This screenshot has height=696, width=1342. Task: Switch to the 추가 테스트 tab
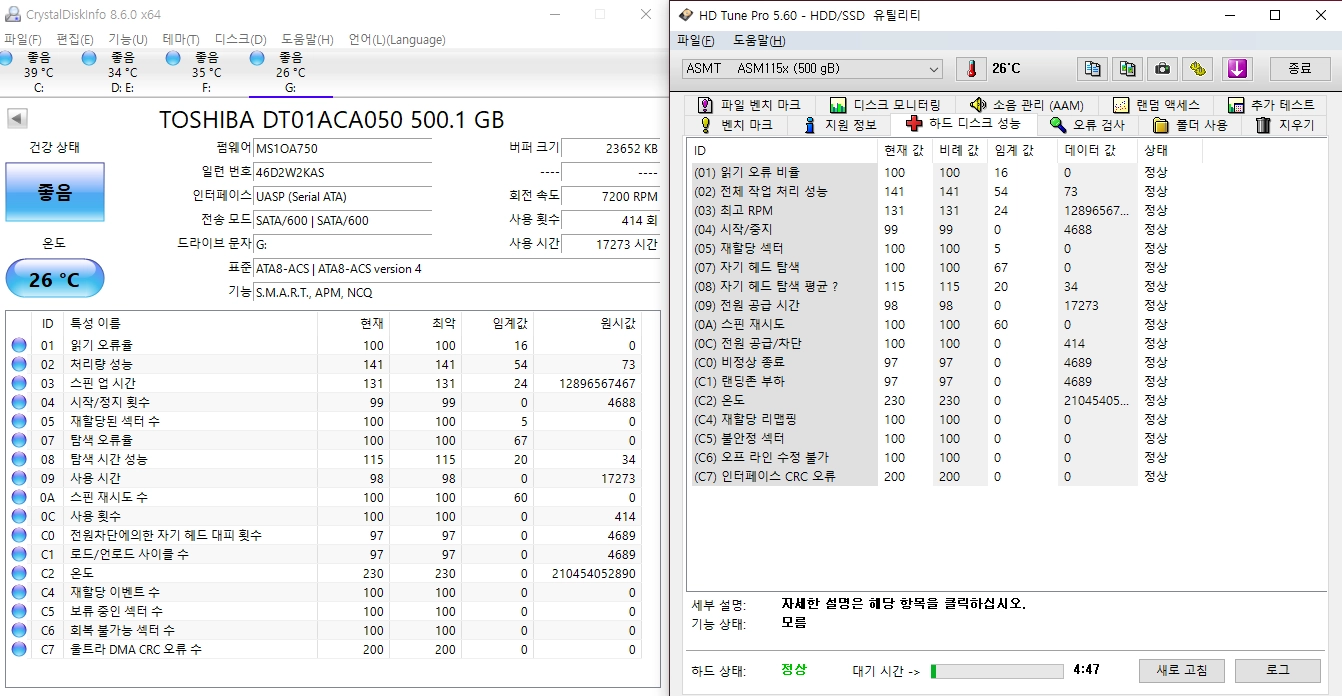tap(1269, 105)
